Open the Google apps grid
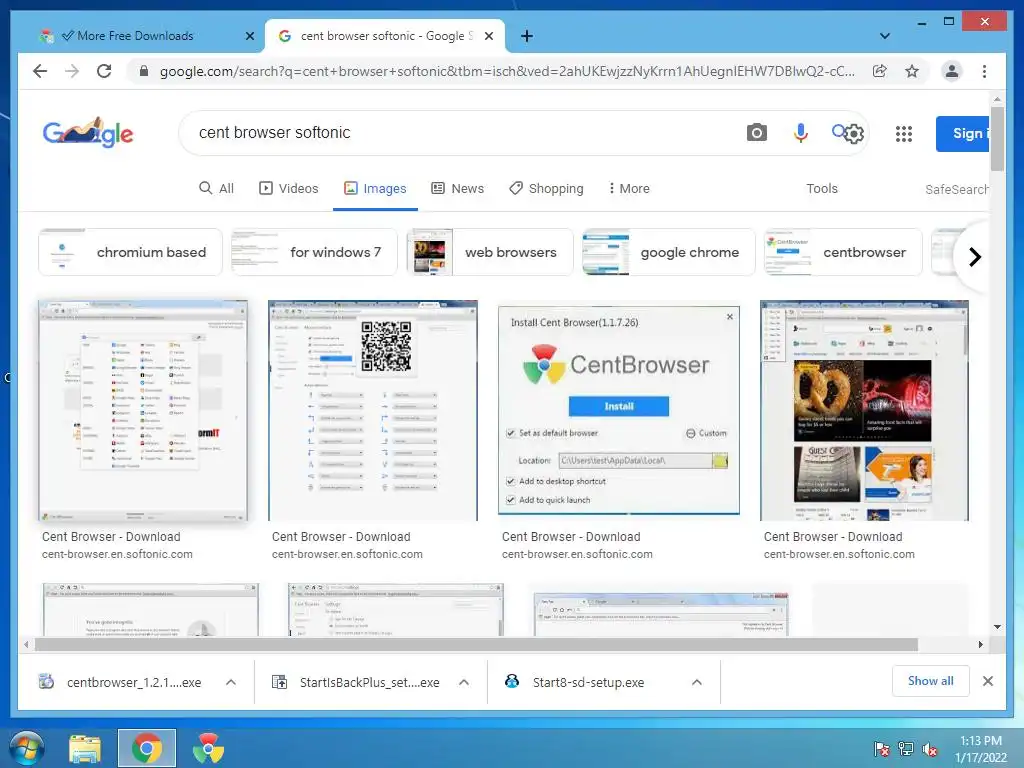Image resolution: width=1024 pixels, height=768 pixels. [x=904, y=134]
